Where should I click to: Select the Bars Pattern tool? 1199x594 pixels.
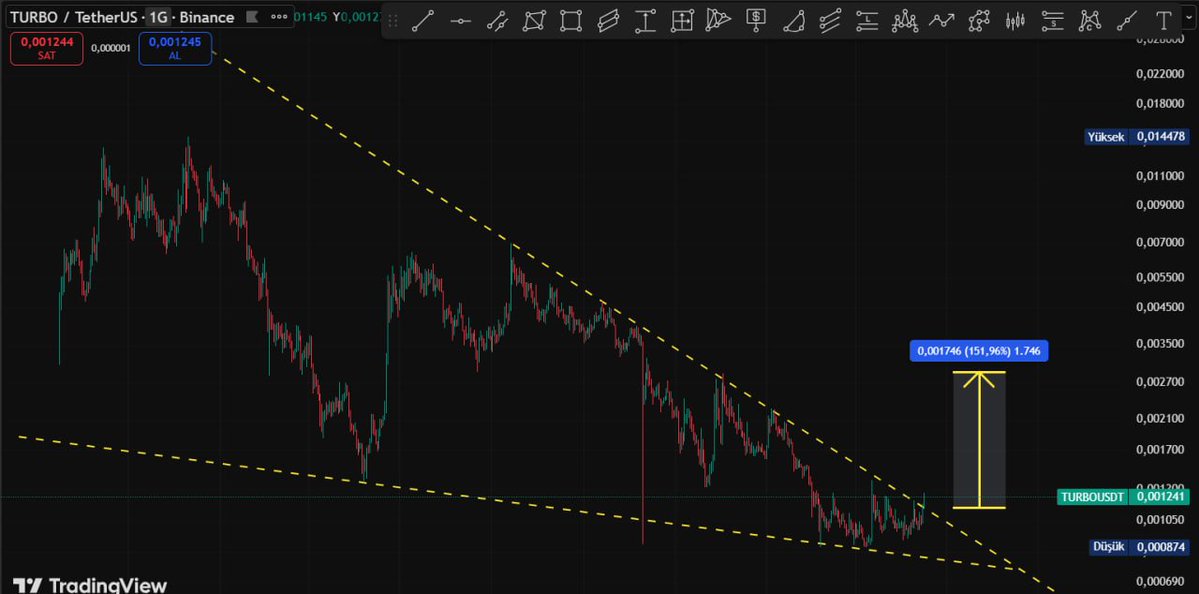1015,21
